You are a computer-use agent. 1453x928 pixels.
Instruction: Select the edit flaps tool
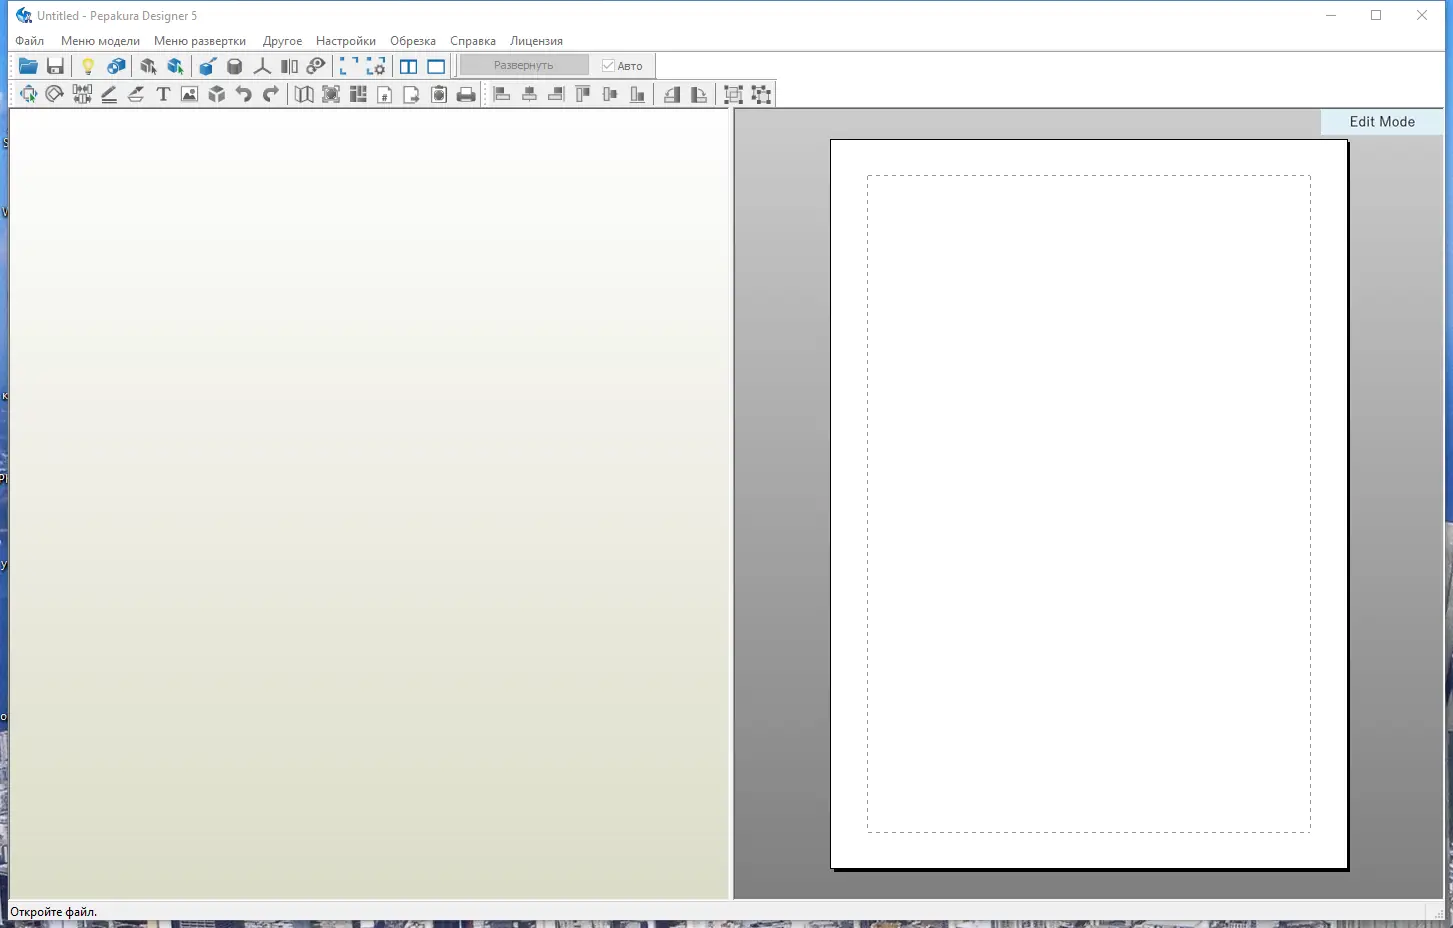136,94
